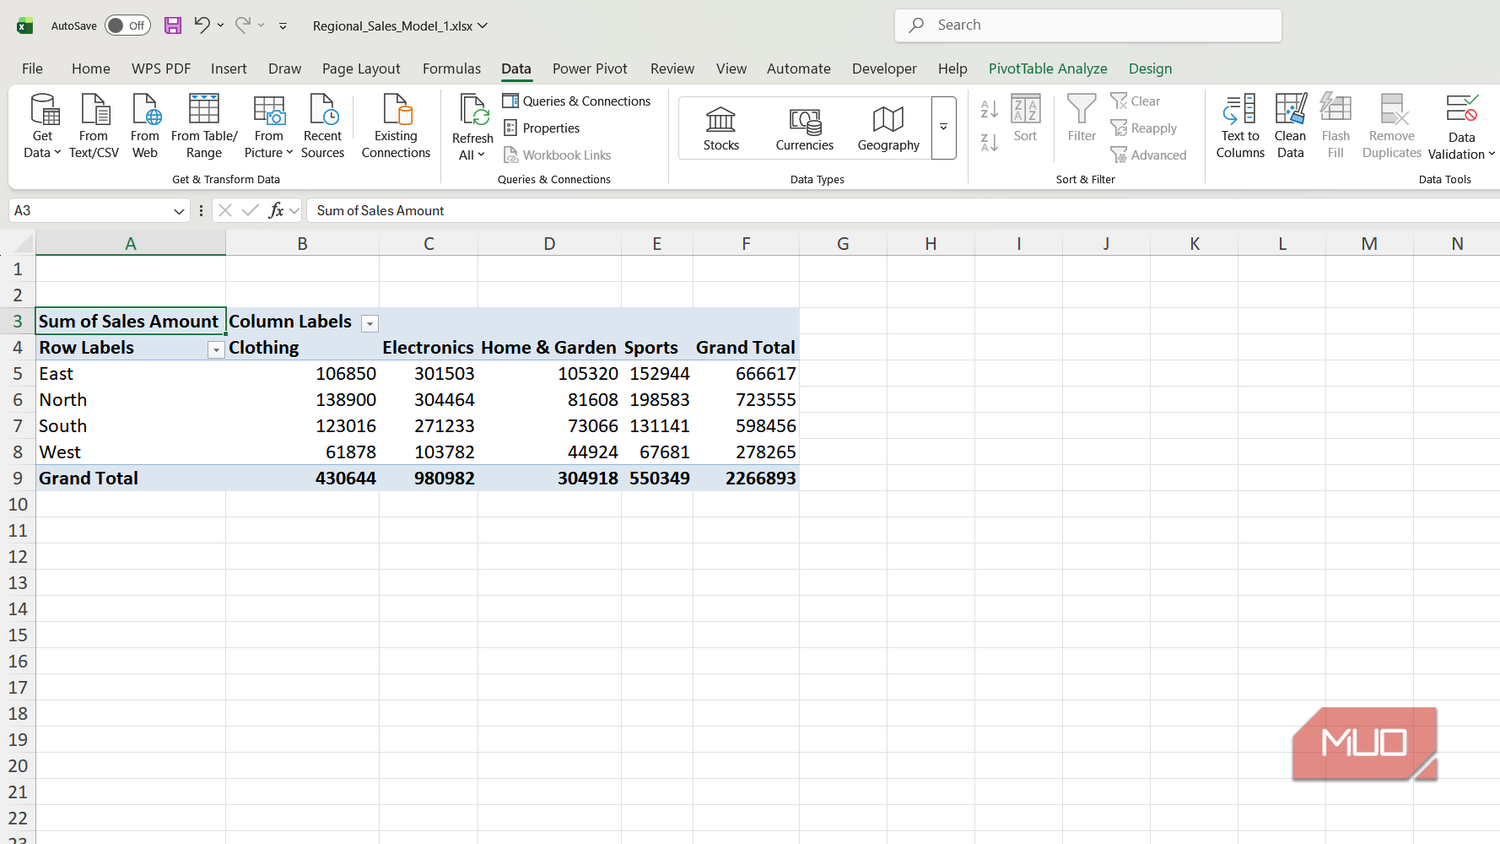
Task: Open Queries & Connections pane
Action: (576, 101)
